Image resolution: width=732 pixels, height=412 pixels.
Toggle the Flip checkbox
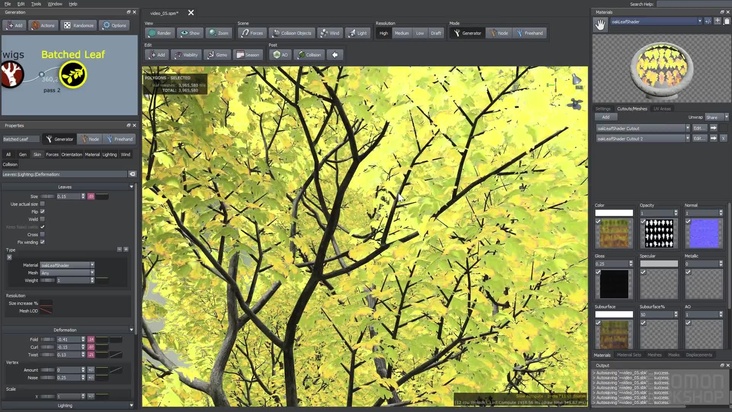point(42,211)
